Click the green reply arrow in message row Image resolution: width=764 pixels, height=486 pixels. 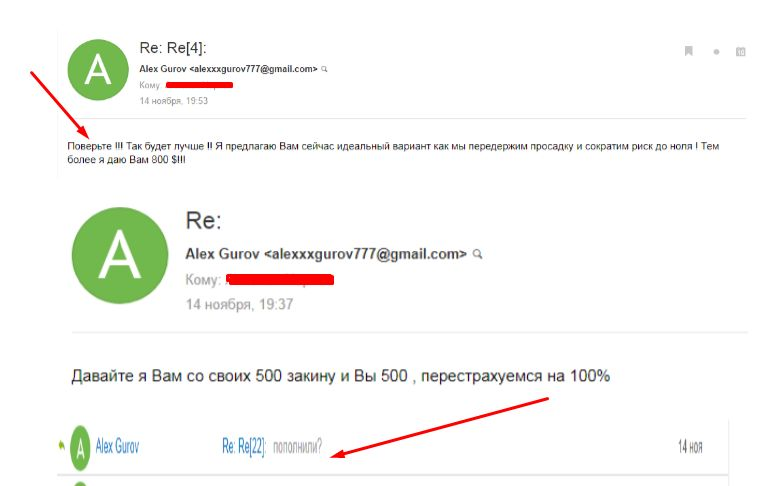(61, 445)
